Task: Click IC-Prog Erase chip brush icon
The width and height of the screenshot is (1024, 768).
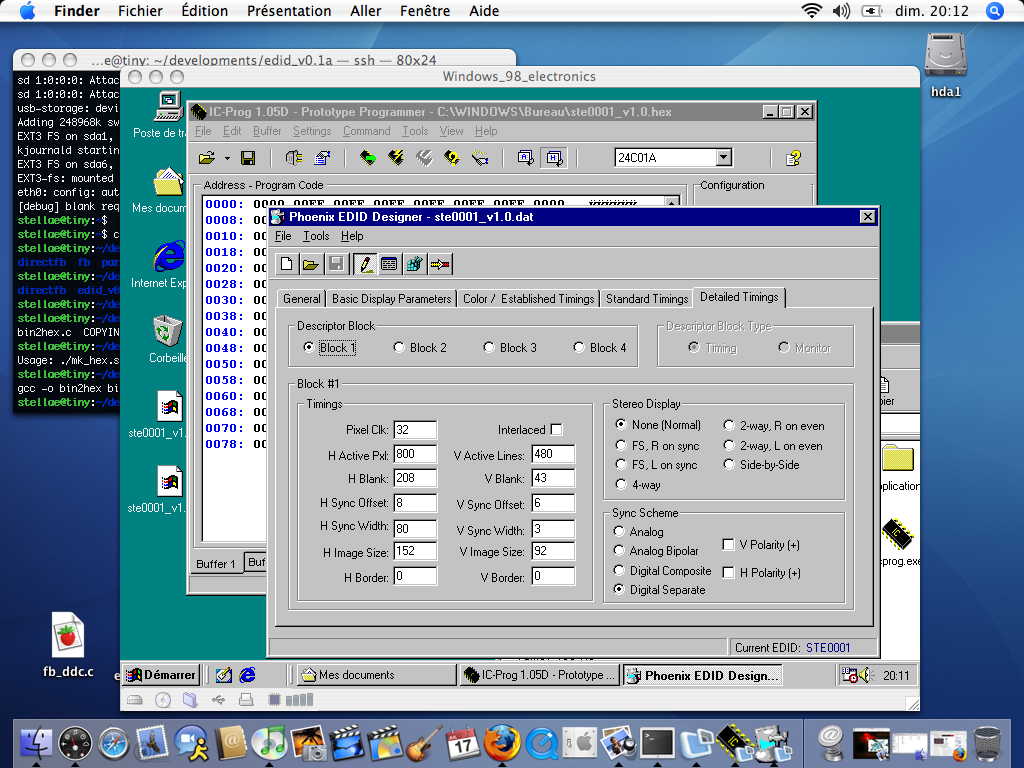Action: click(x=481, y=158)
